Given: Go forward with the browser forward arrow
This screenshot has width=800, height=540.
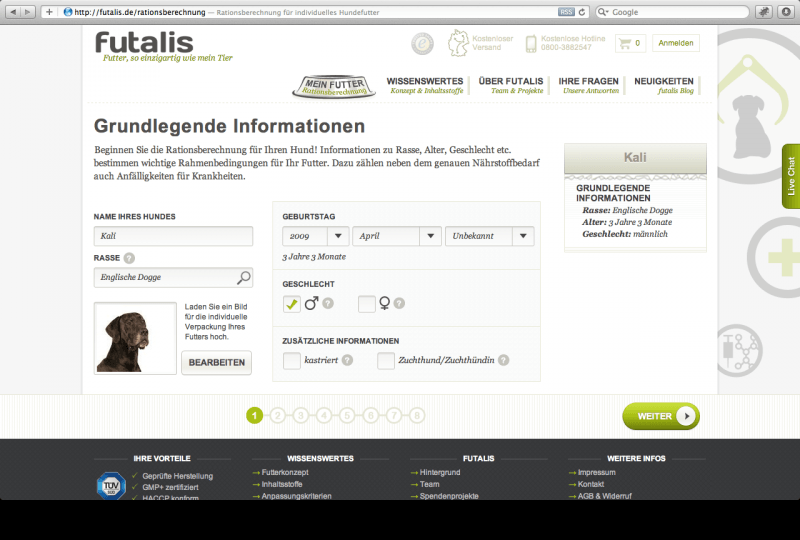Looking at the screenshot, I should 28,12.
